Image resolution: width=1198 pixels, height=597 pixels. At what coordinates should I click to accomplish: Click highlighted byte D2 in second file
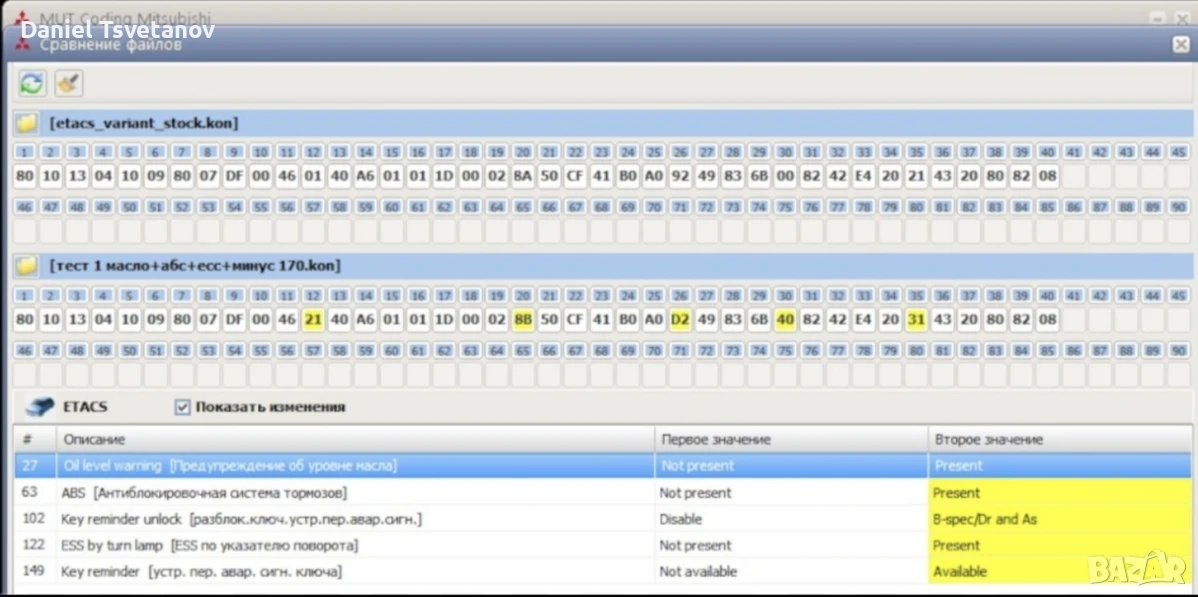tap(680, 320)
